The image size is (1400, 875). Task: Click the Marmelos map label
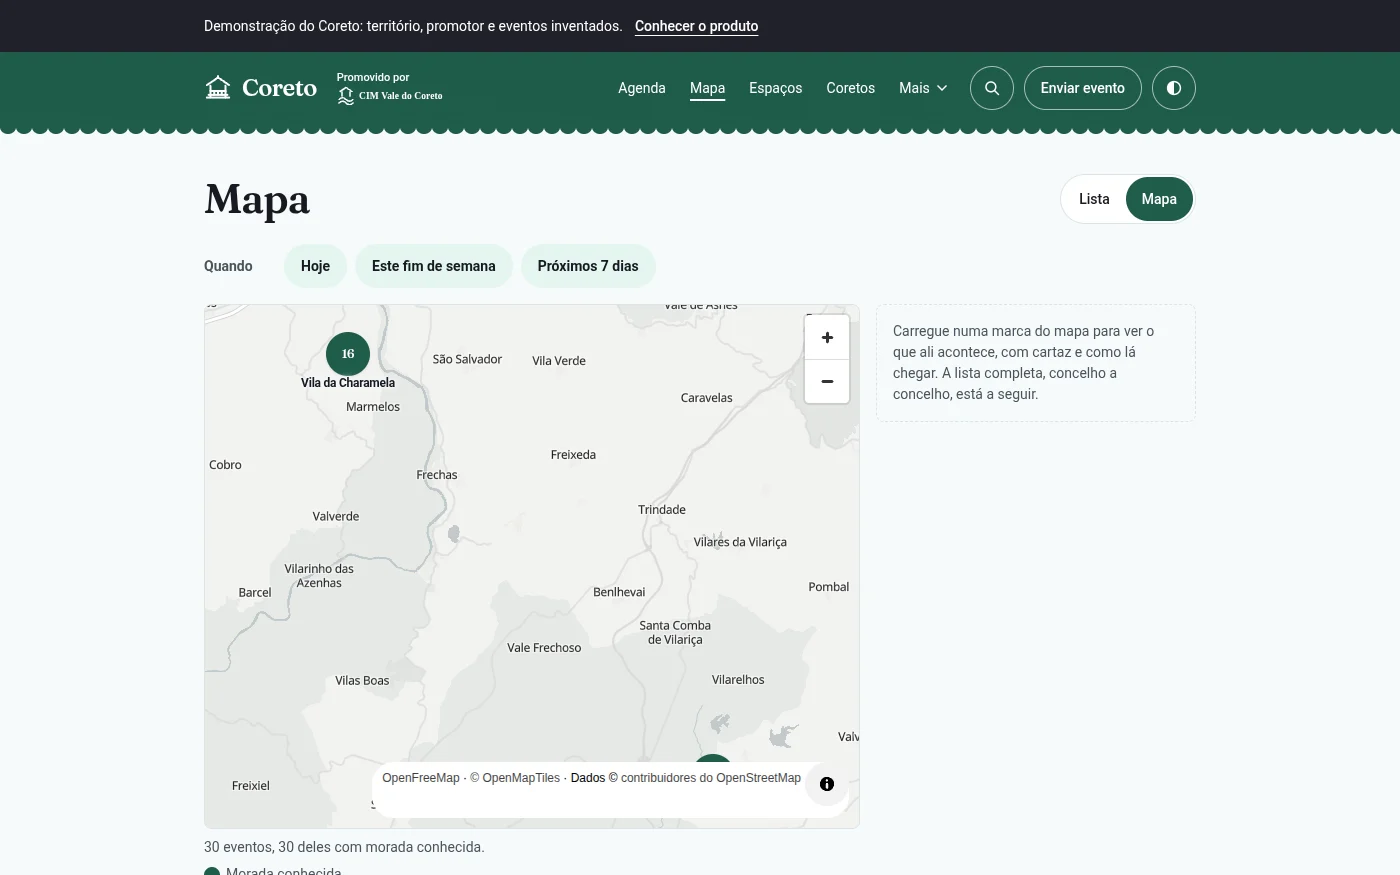tap(373, 407)
